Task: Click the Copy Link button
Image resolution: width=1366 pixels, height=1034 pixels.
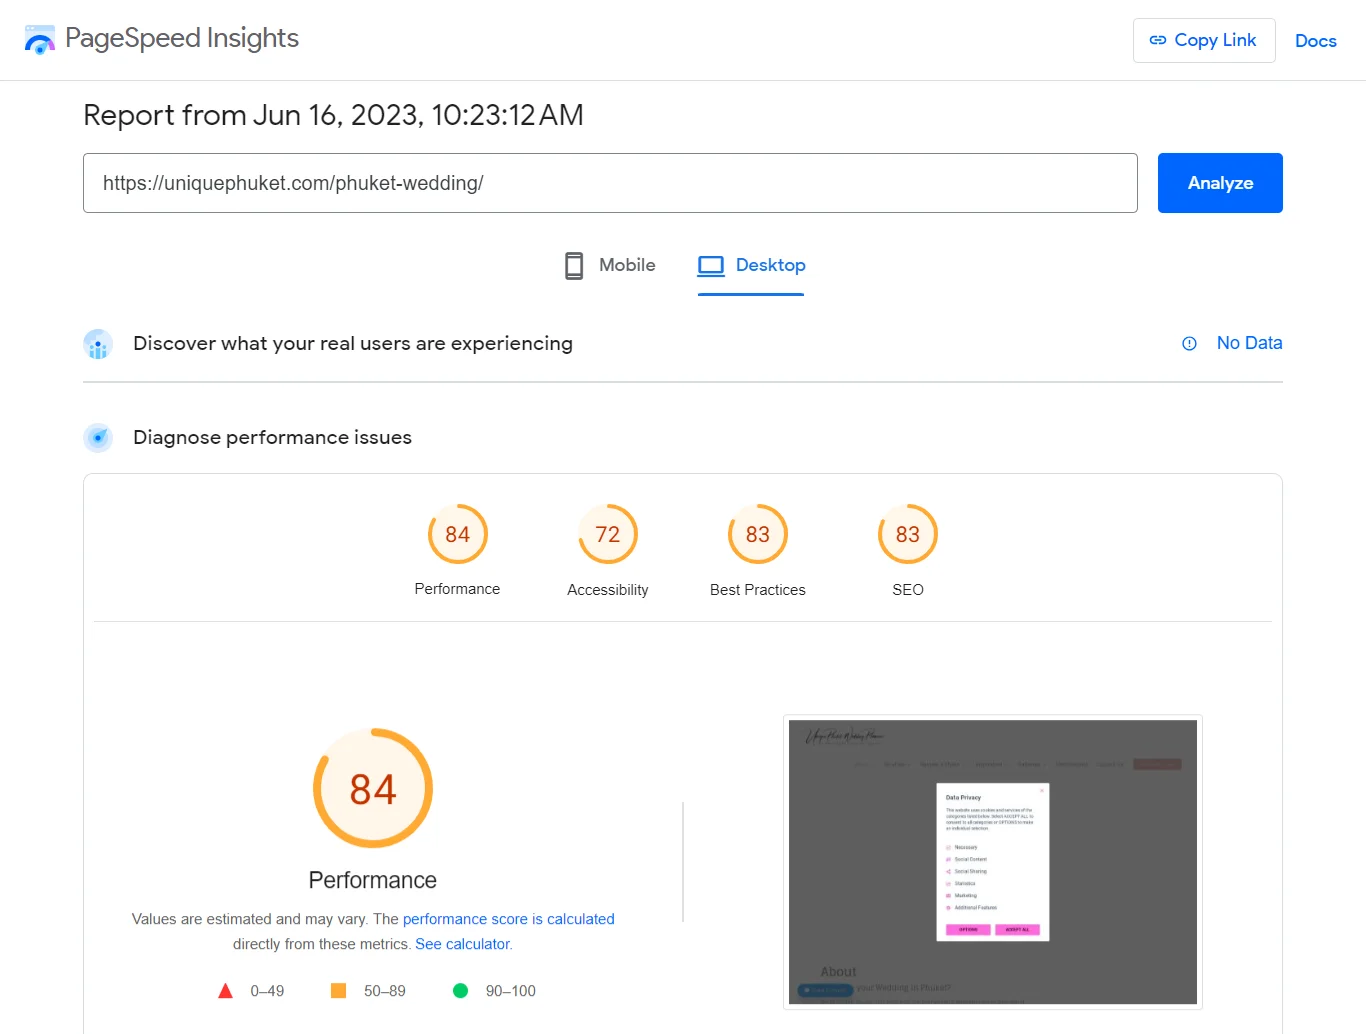Action: [x=1204, y=40]
